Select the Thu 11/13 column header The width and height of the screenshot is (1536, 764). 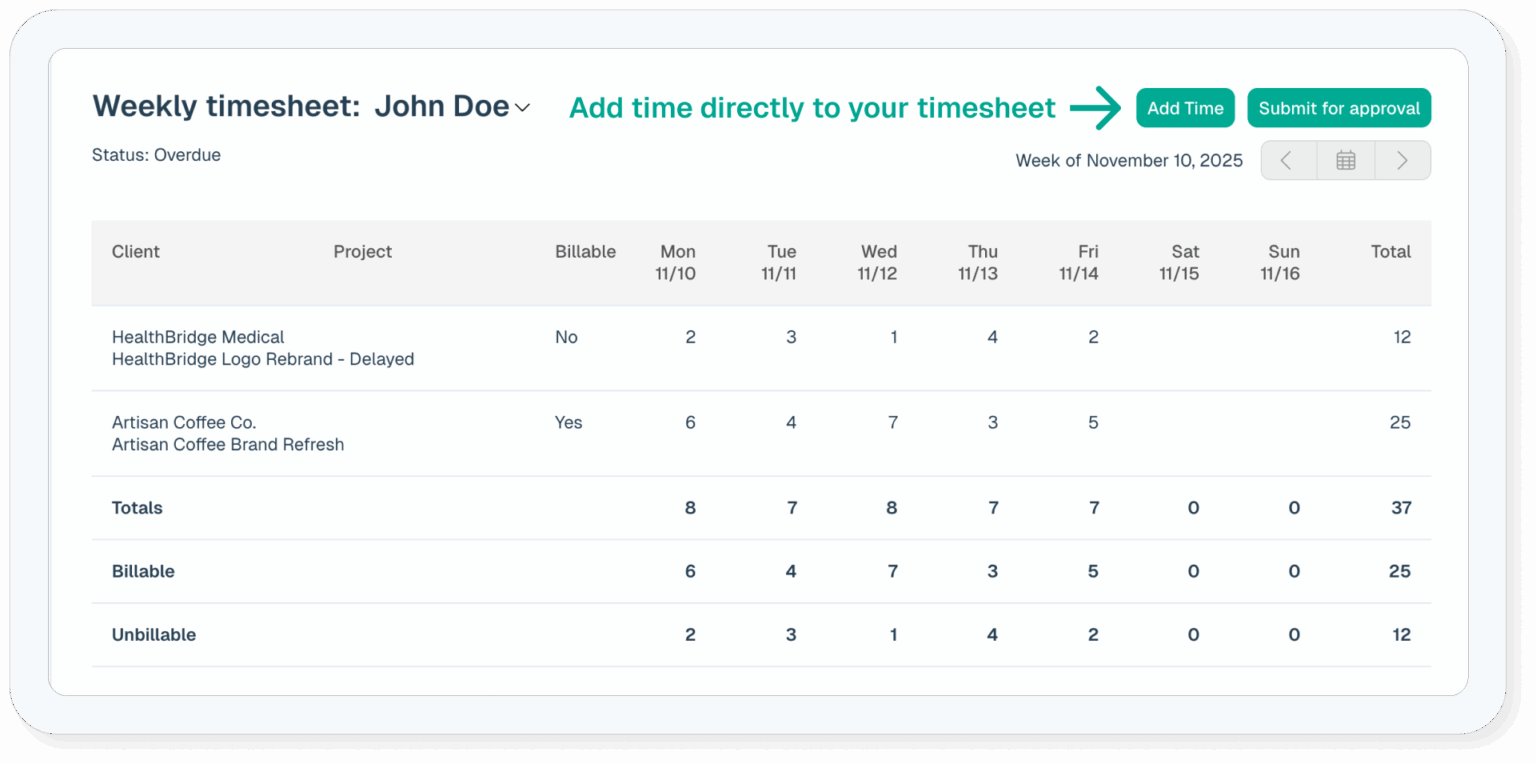[979, 263]
